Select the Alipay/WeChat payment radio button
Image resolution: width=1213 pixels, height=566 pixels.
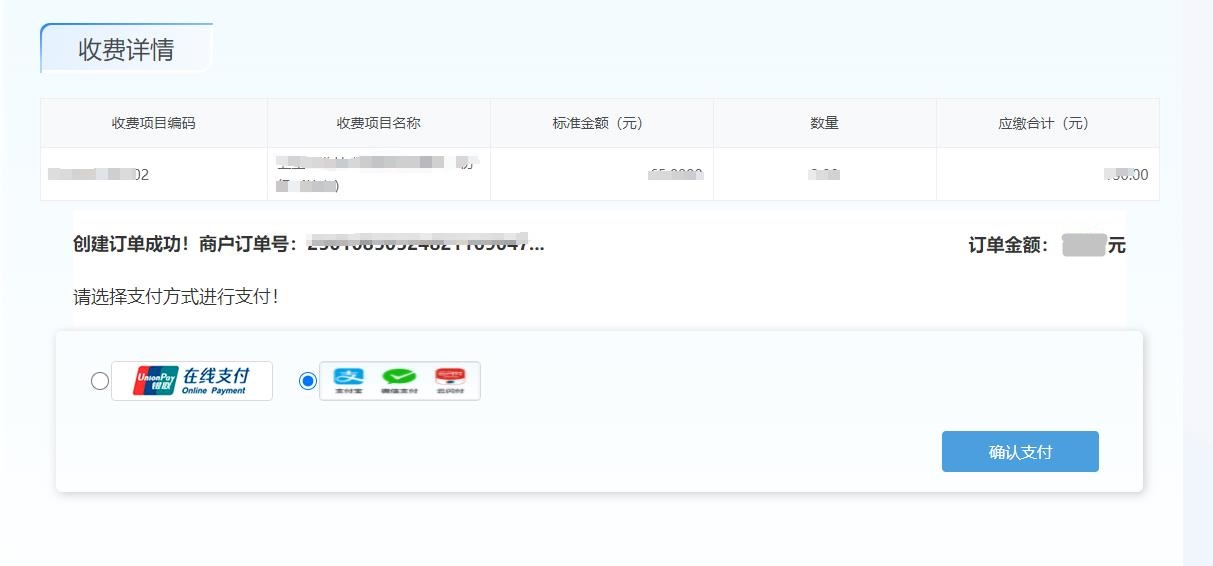point(308,381)
